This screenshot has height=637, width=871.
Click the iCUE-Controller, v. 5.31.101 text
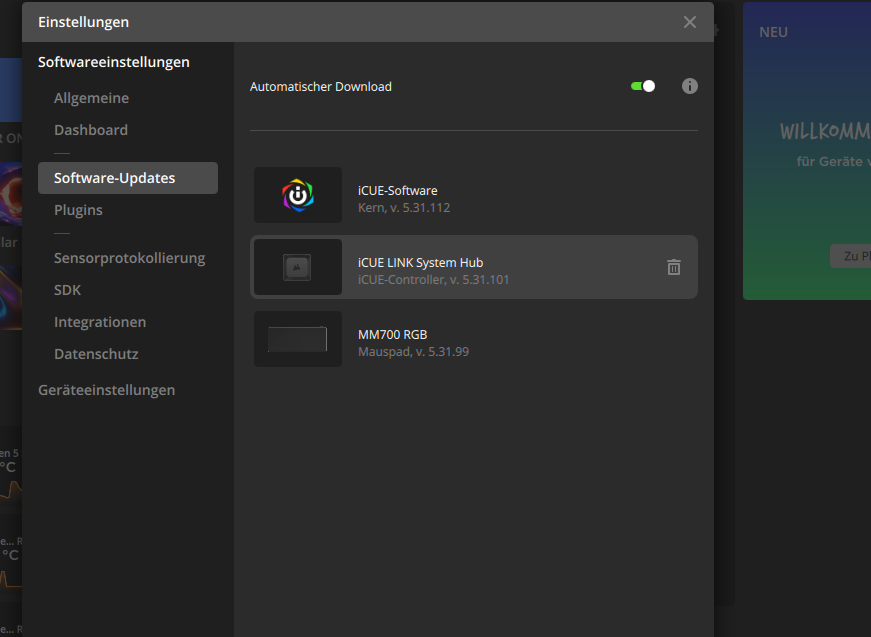tap(433, 279)
